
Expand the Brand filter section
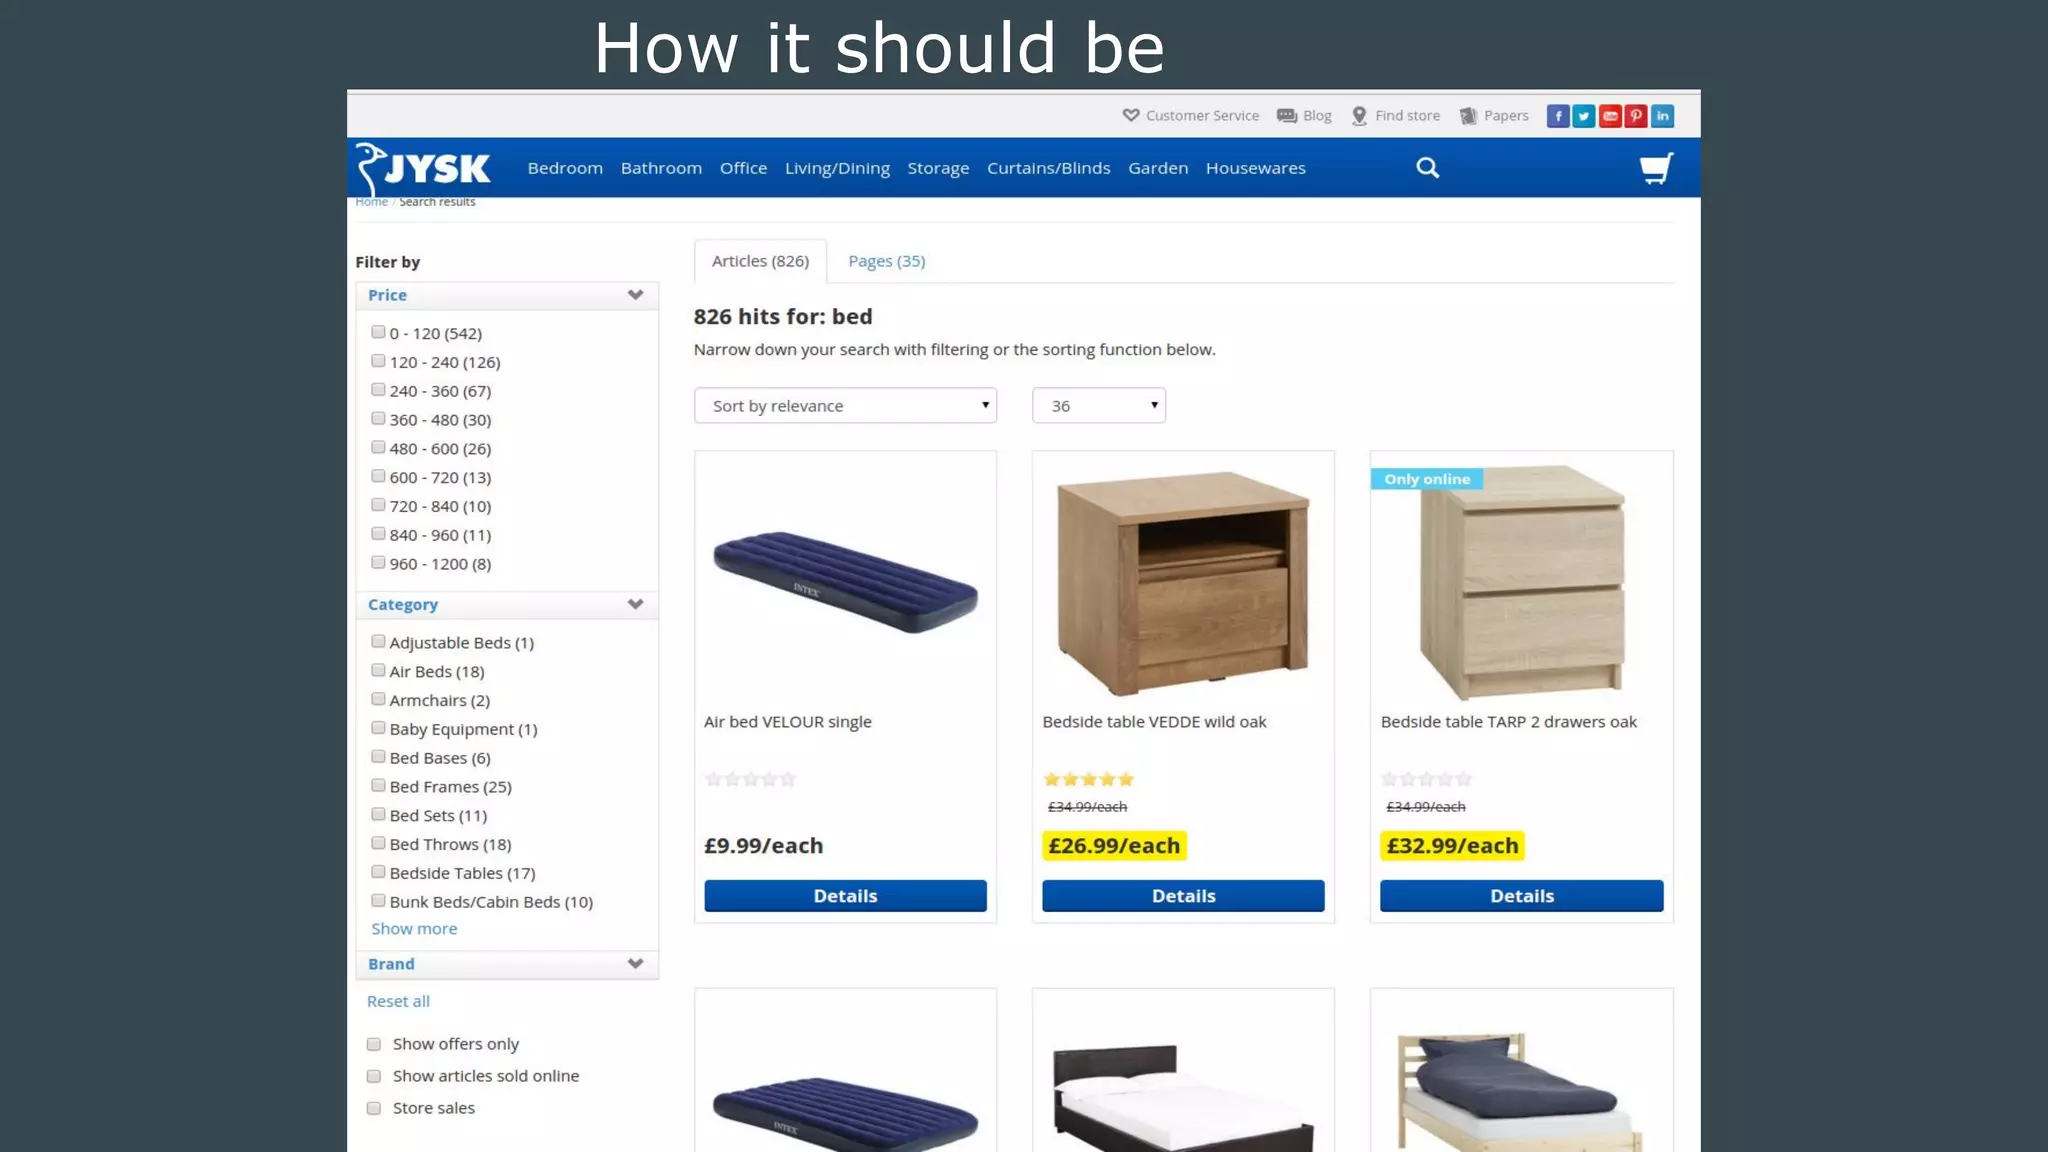coord(506,964)
